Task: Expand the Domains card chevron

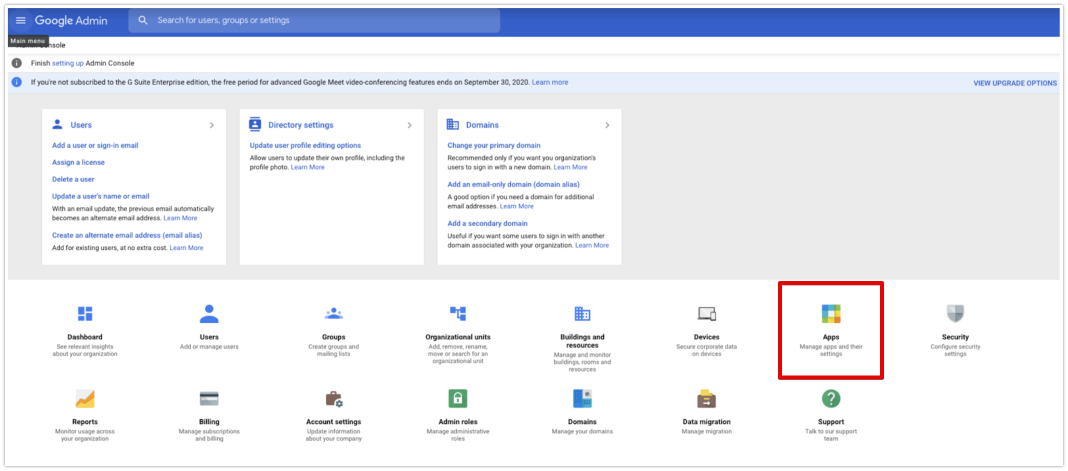Action: 607,125
